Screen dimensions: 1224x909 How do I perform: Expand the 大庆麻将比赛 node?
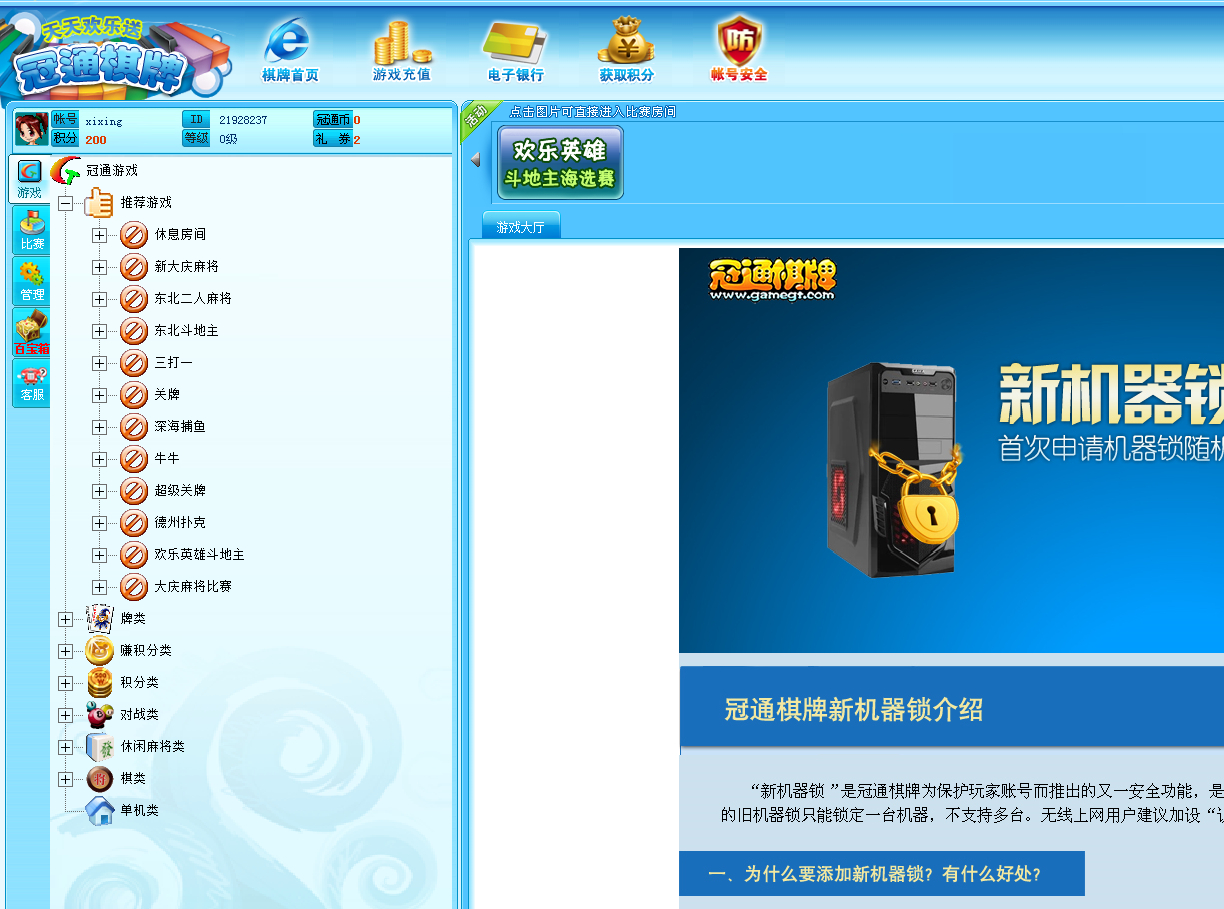tap(99, 587)
